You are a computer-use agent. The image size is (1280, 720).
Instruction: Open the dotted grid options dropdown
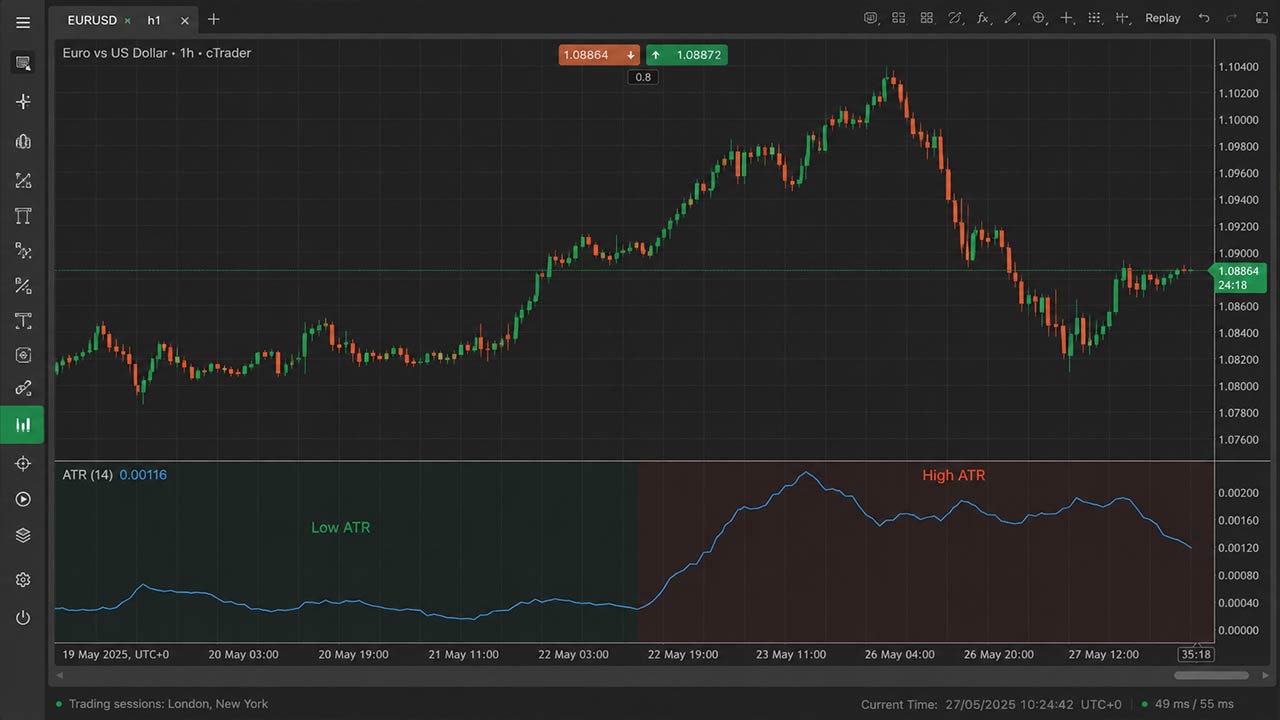coord(1095,18)
